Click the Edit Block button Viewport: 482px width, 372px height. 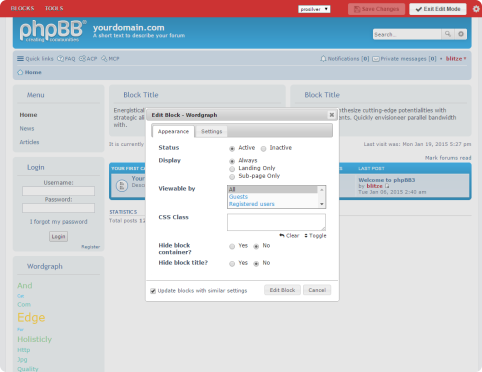(x=282, y=290)
